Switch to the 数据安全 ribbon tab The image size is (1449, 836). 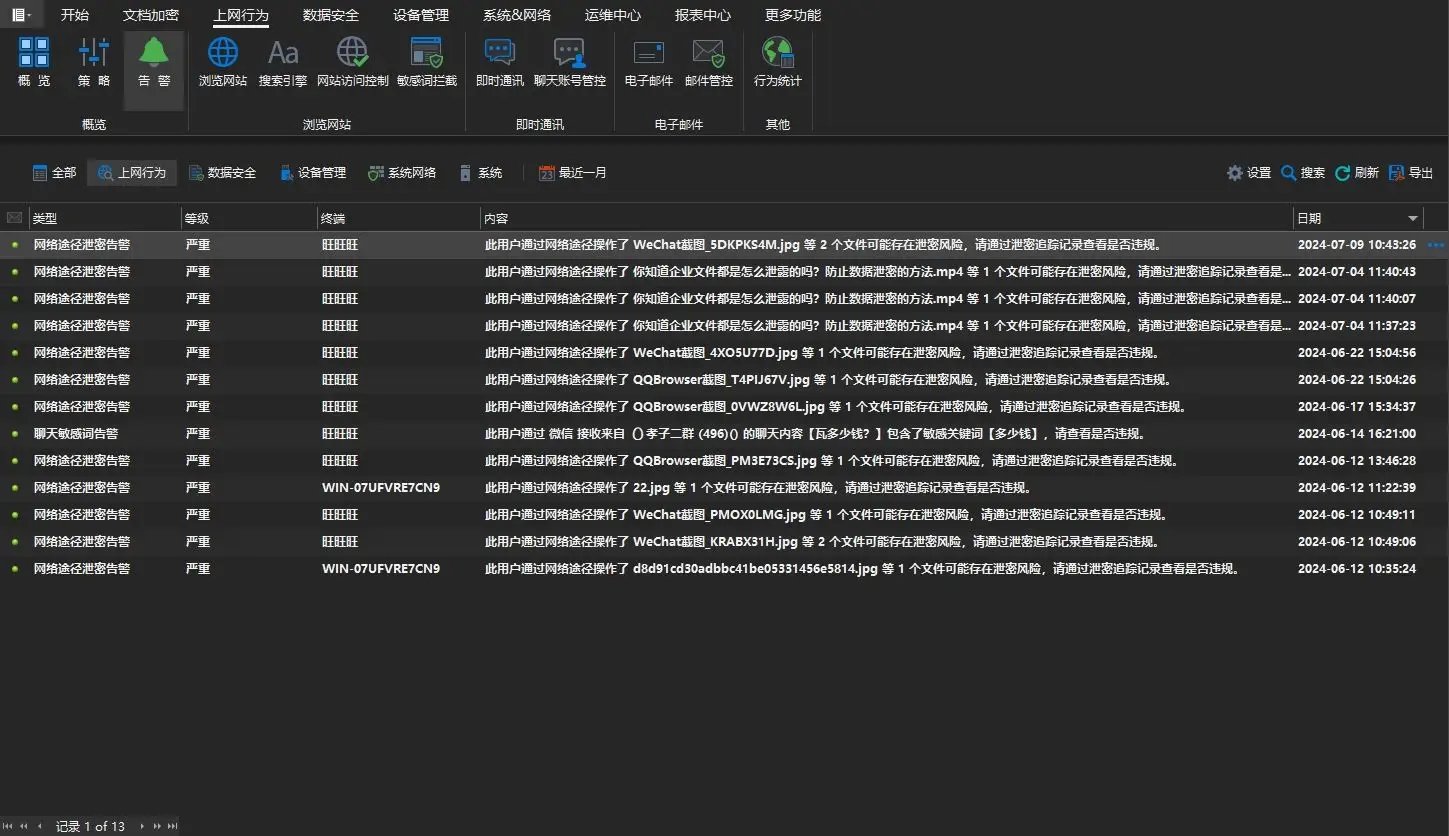tap(331, 15)
